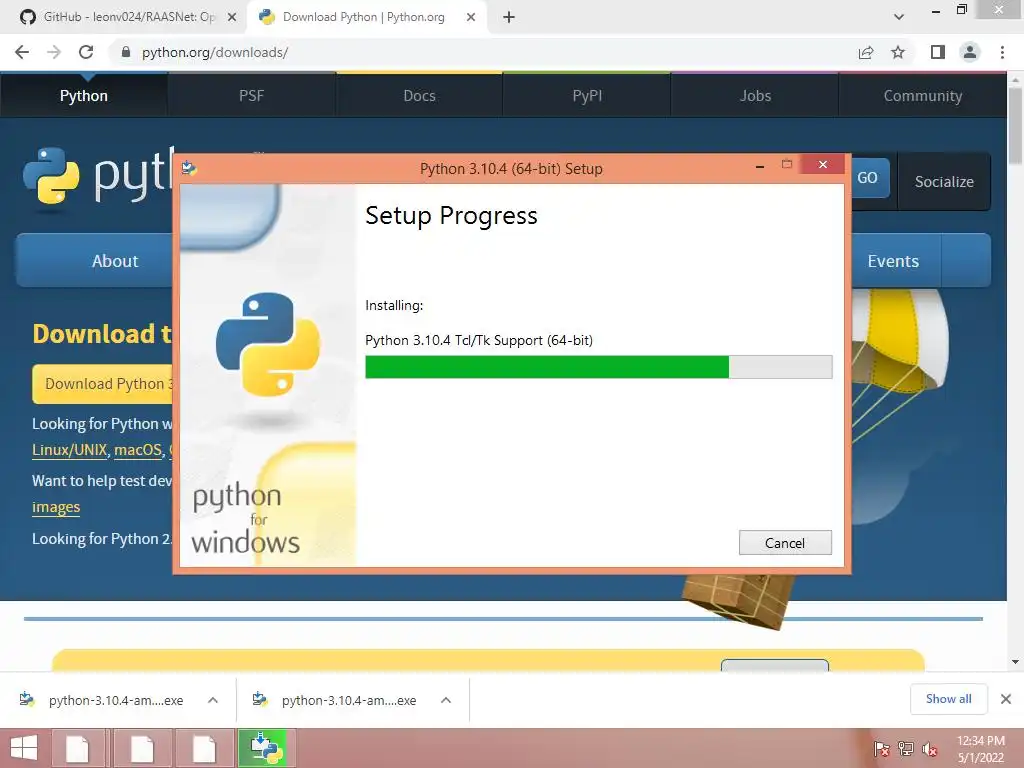The image size is (1024, 768).
Task: Close the Download Python tab
Action: point(471,17)
